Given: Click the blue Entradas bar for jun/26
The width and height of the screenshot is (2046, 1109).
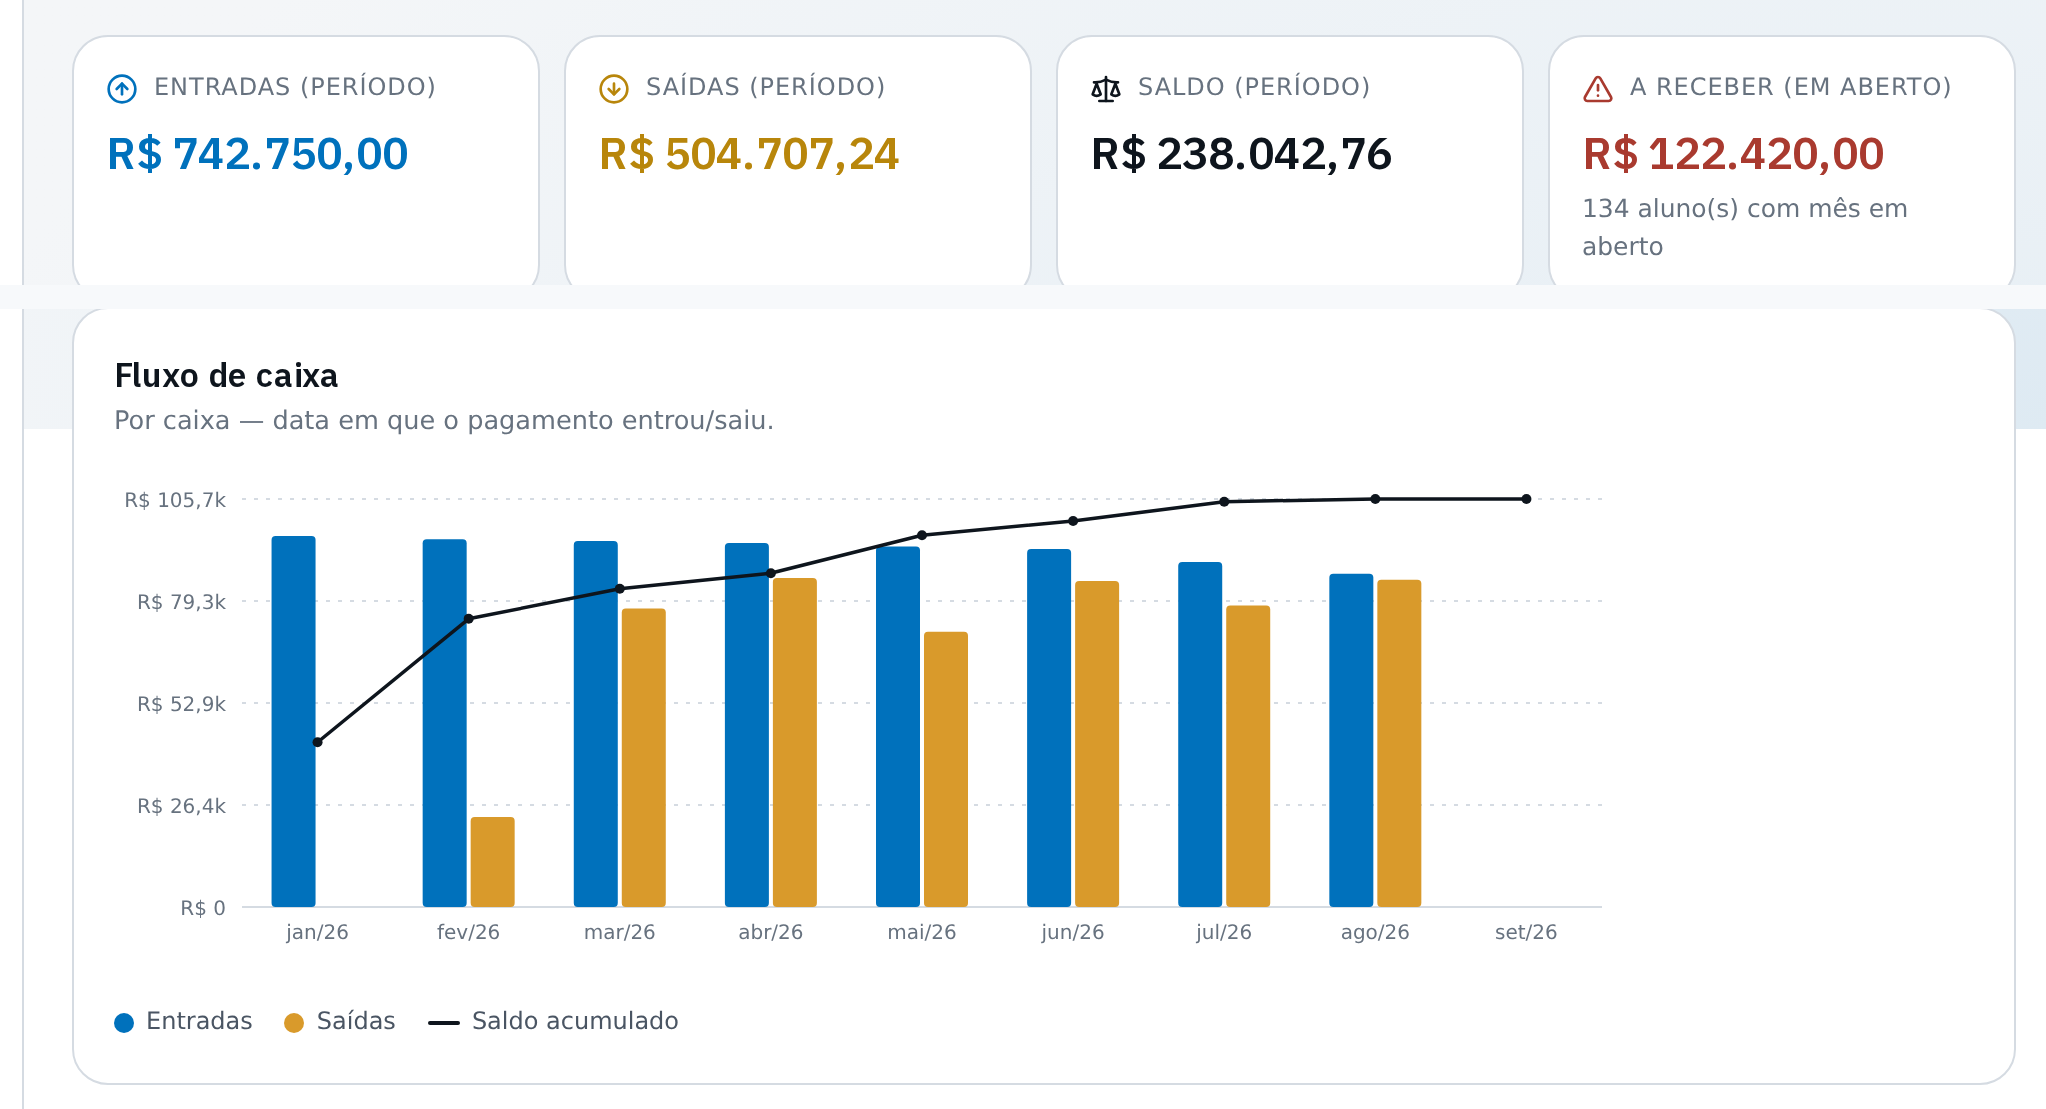Looking at the screenshot, I should [1049, 728].
